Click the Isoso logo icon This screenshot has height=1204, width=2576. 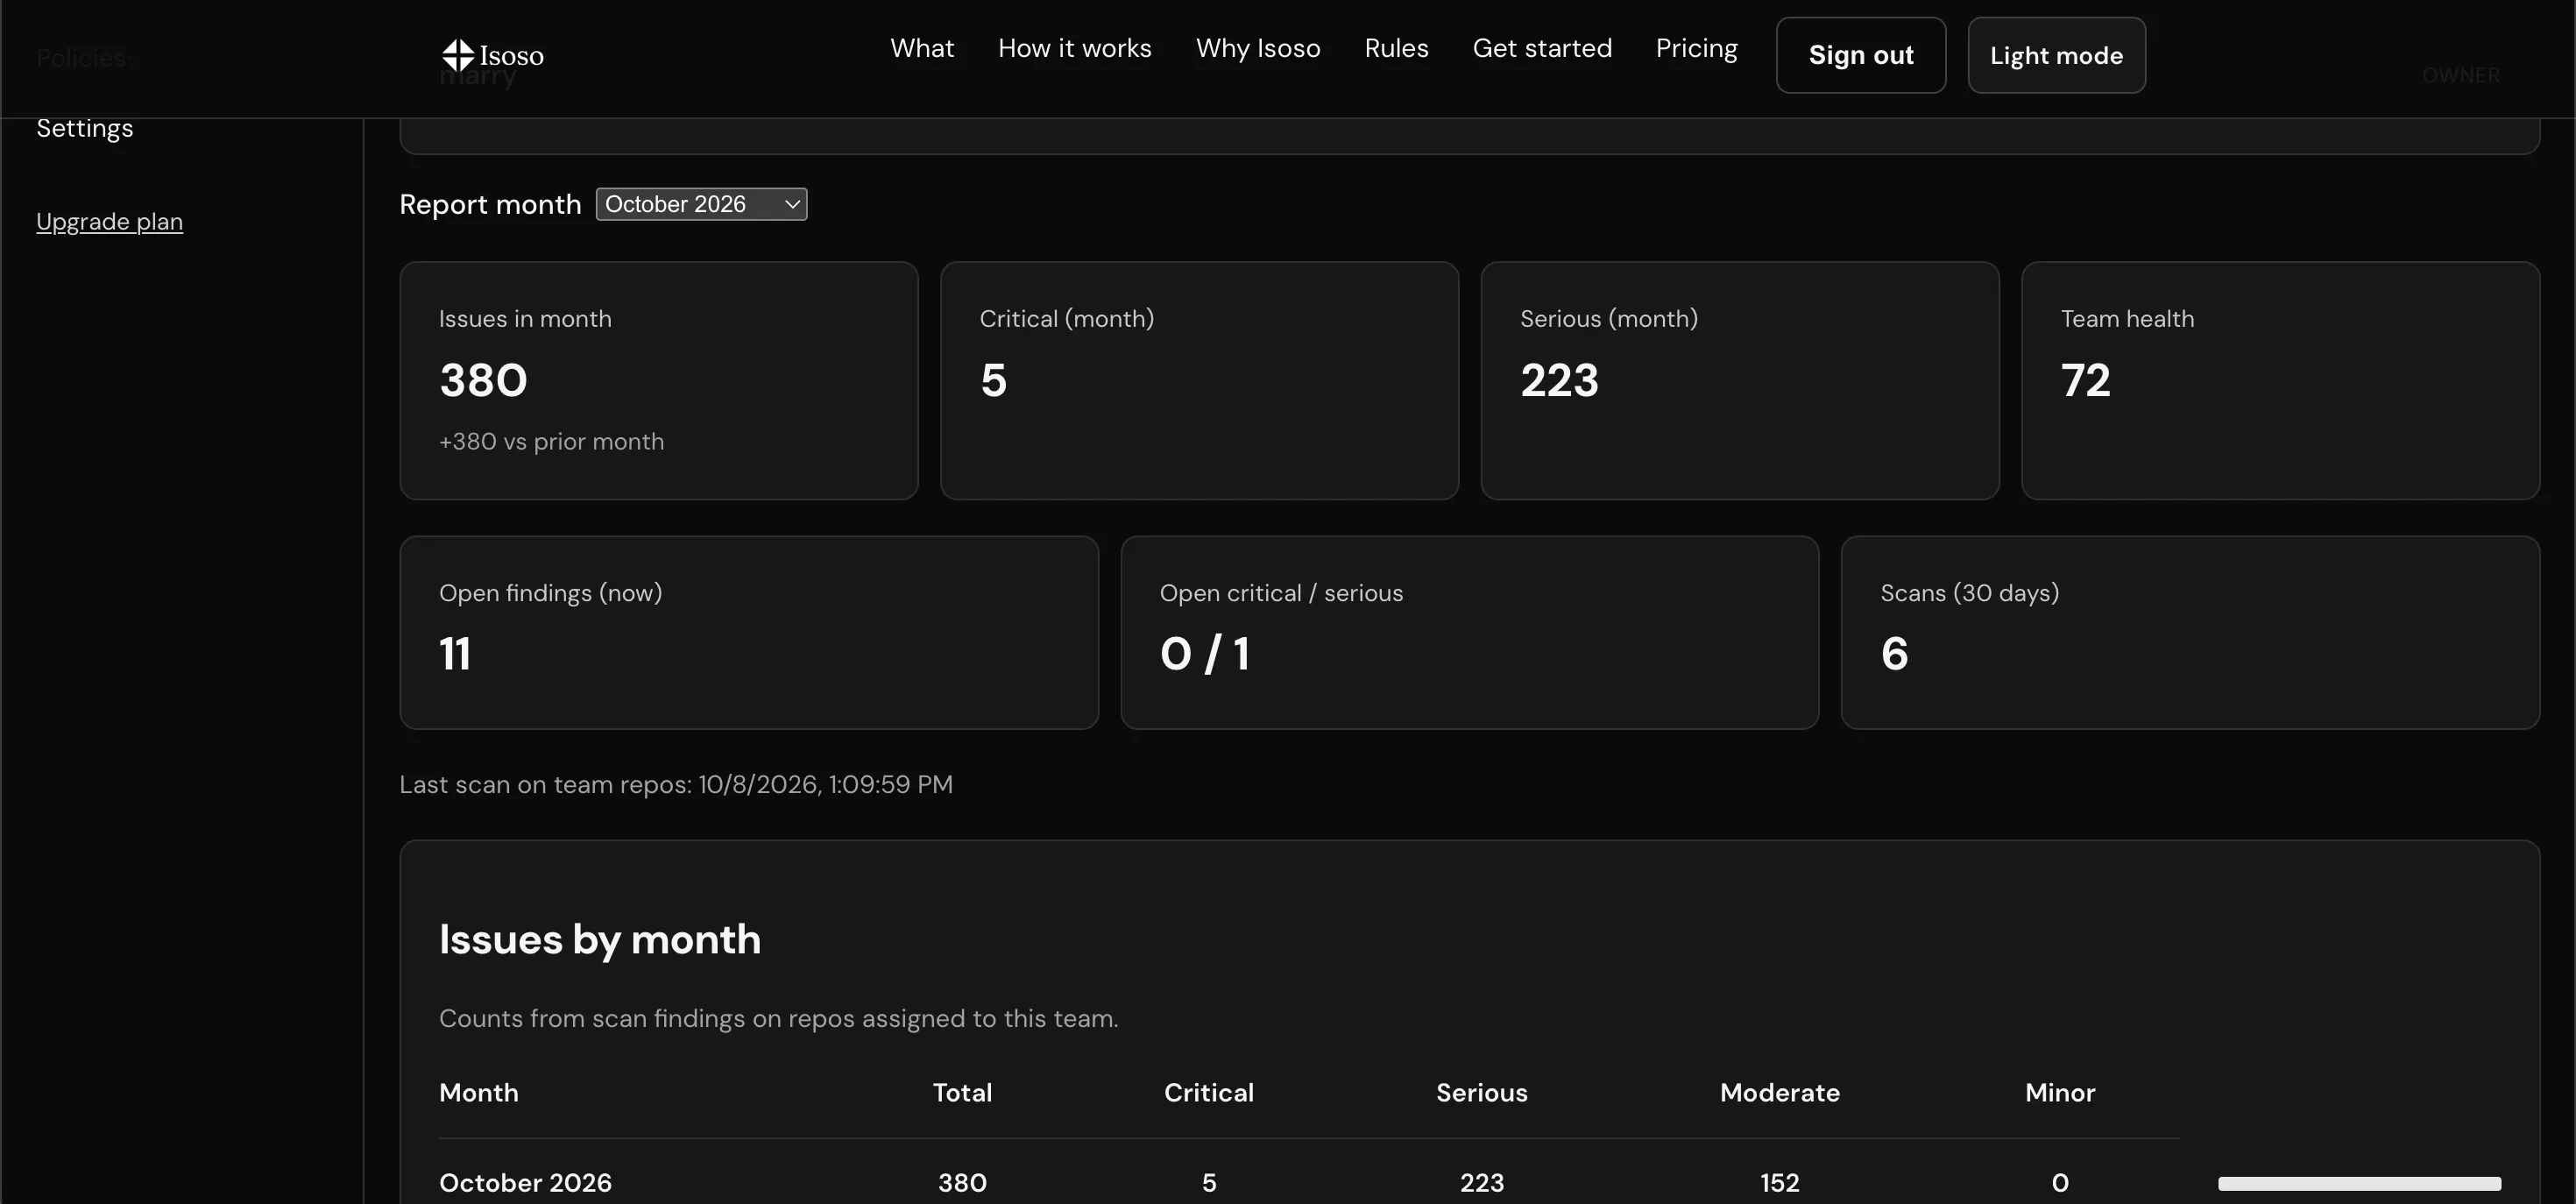(x=458, y=55)
